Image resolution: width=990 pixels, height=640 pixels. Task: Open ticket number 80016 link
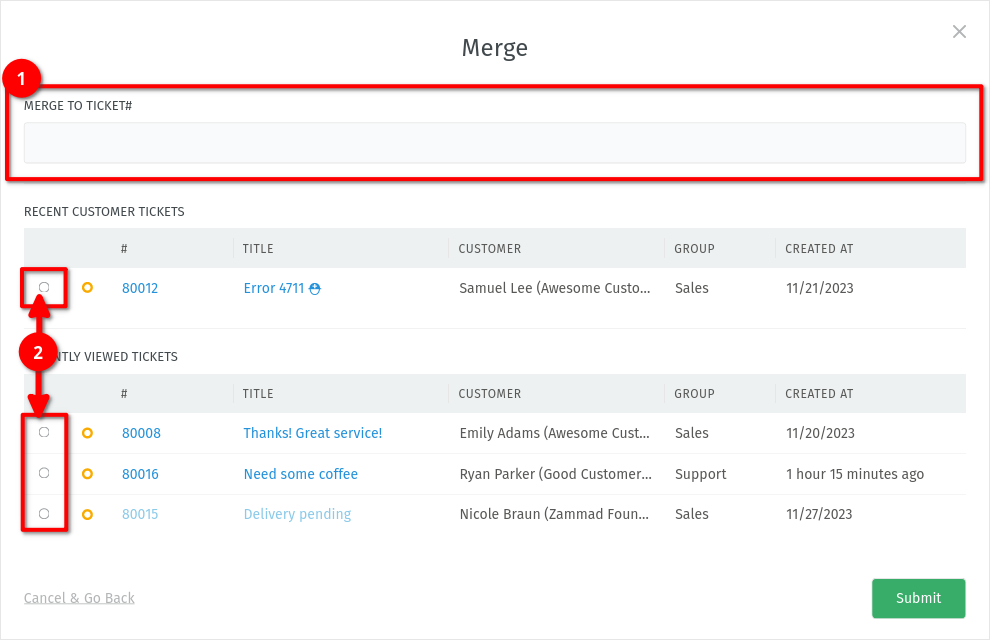coord(140,474)
